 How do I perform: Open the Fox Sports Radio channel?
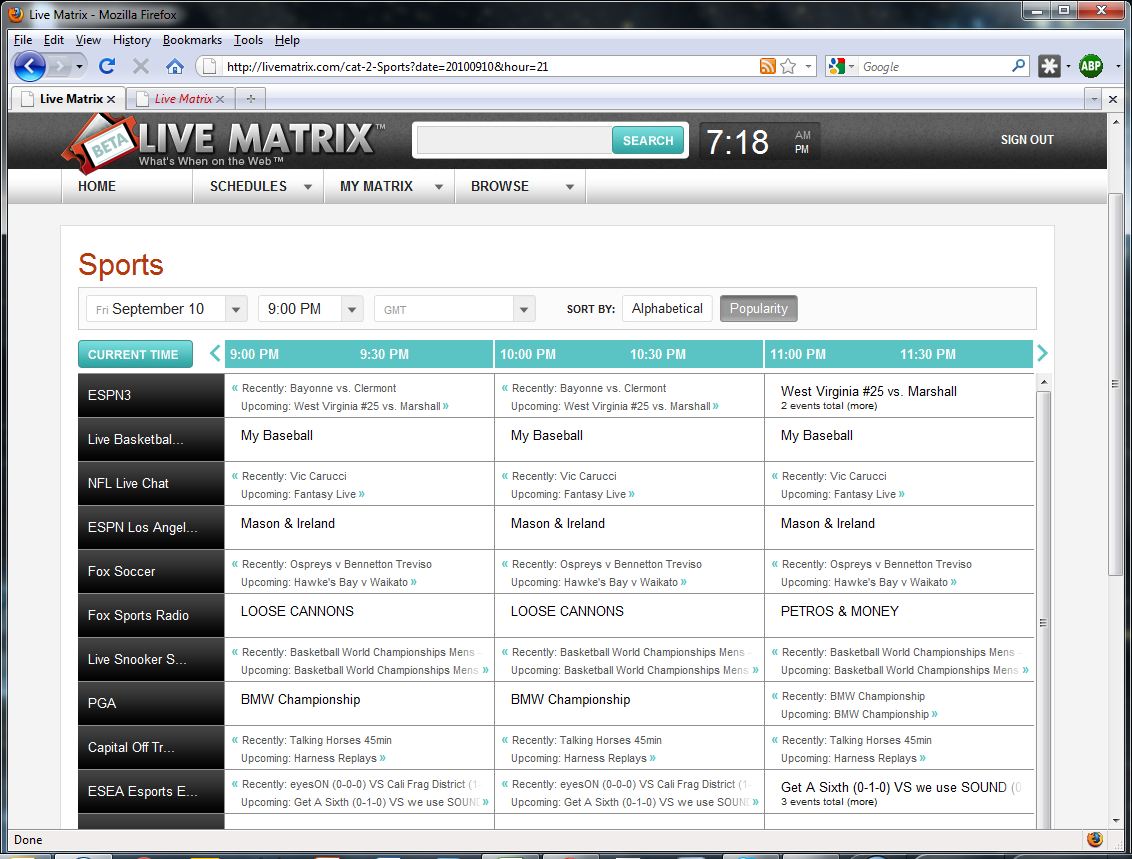(151, 615)
